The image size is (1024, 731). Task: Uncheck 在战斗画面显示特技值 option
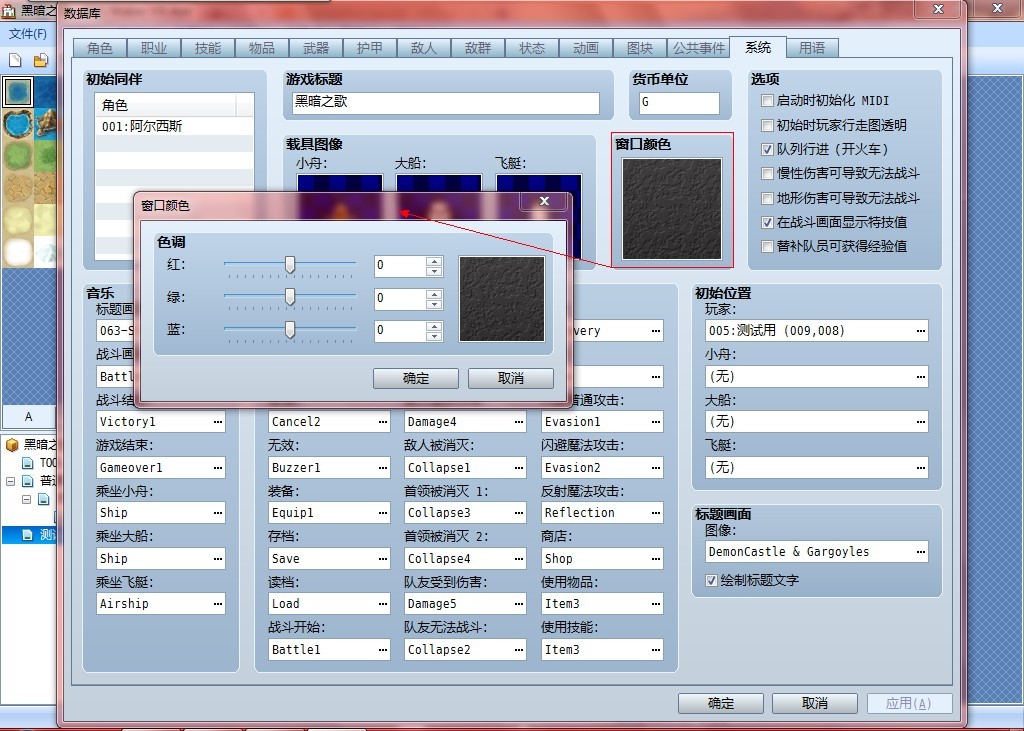pyautogui.click(x=767, y=222)
